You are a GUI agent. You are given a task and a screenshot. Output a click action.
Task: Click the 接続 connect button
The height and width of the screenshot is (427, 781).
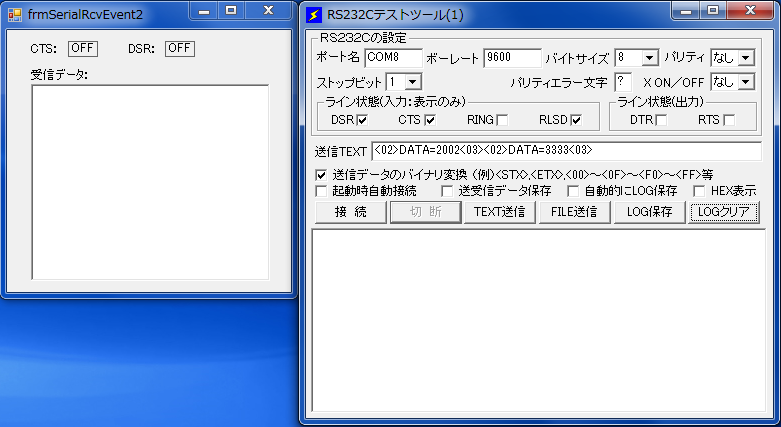point(351,212)
